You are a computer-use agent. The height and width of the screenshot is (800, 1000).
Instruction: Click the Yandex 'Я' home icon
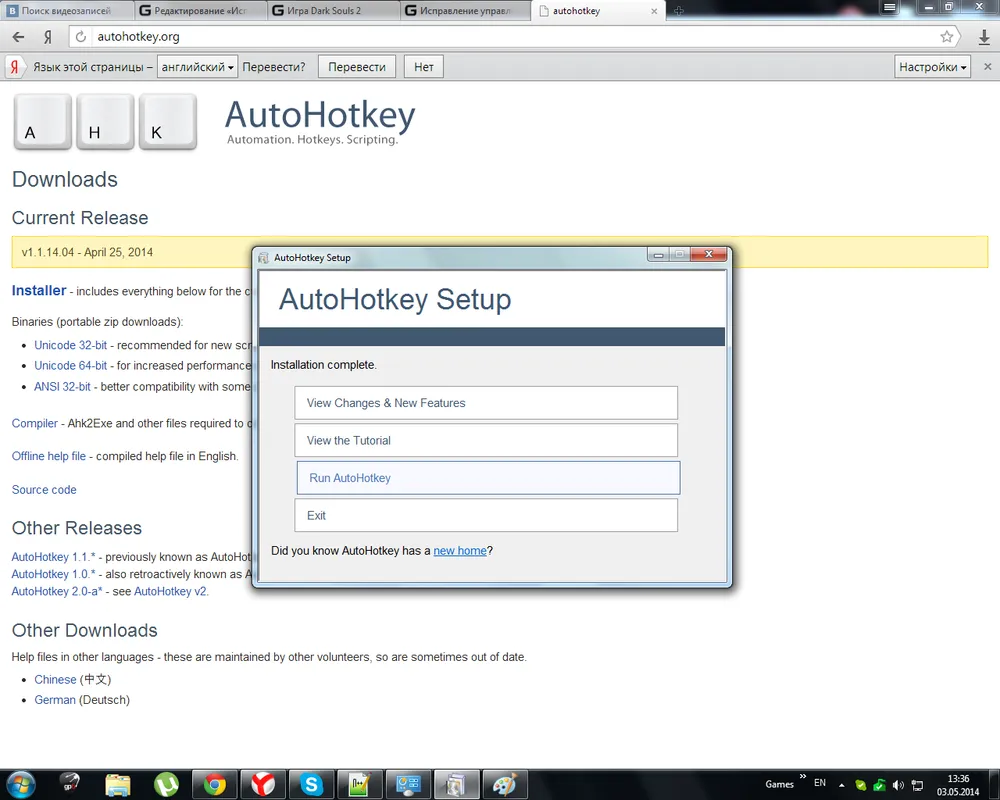tap(47, 37)
